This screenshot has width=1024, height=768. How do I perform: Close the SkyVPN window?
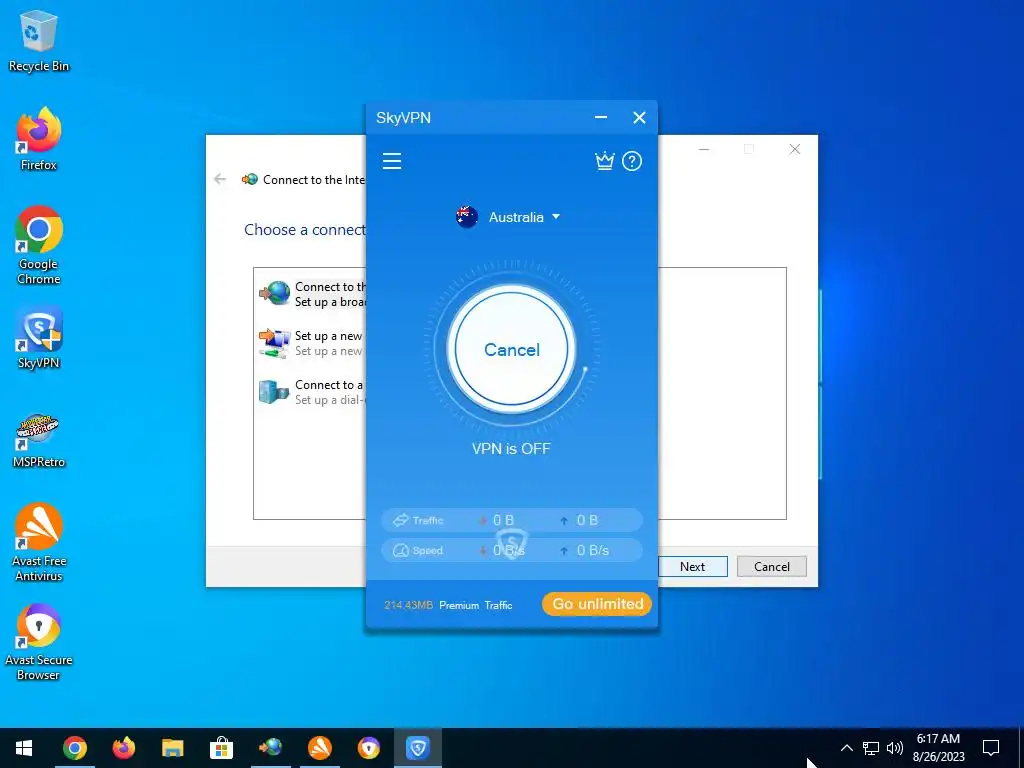pyautogui.click(x=639, y=118)
